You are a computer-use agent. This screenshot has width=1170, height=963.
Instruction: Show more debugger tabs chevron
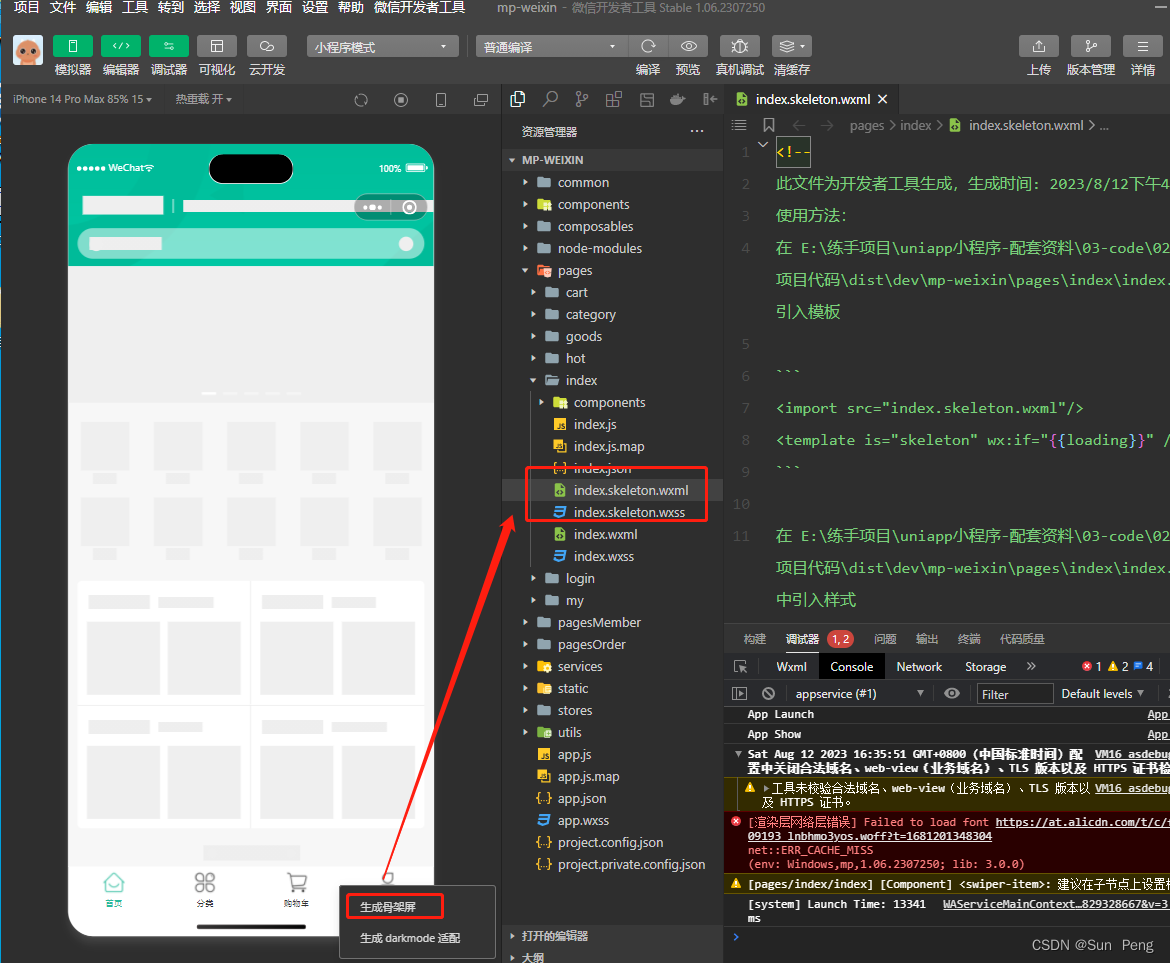point(1031,666)
